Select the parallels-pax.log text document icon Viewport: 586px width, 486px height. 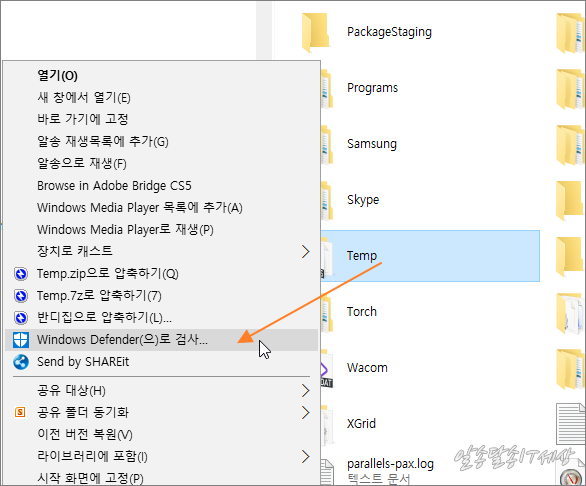[x=327, y=472]
